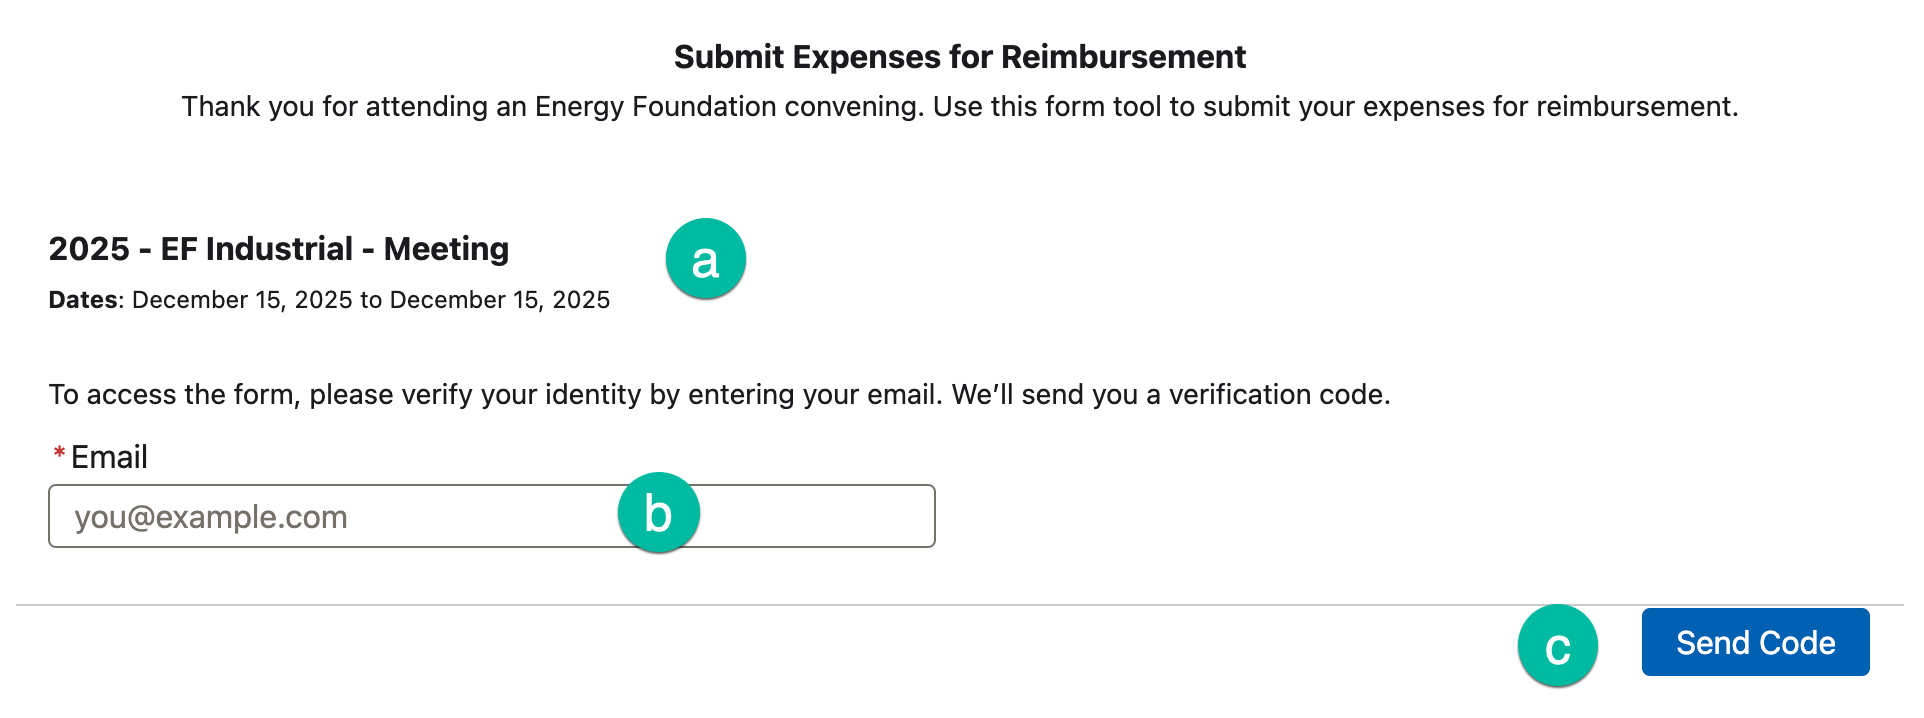Click the 'Email' field label
This screenshot has width=1924, height=718.
[109, 457]
